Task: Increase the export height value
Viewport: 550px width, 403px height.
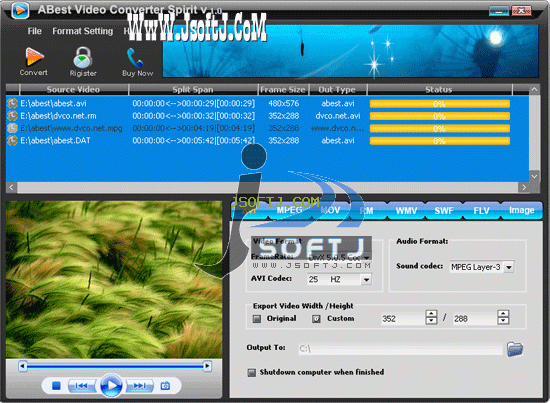Action: [503, 314]
